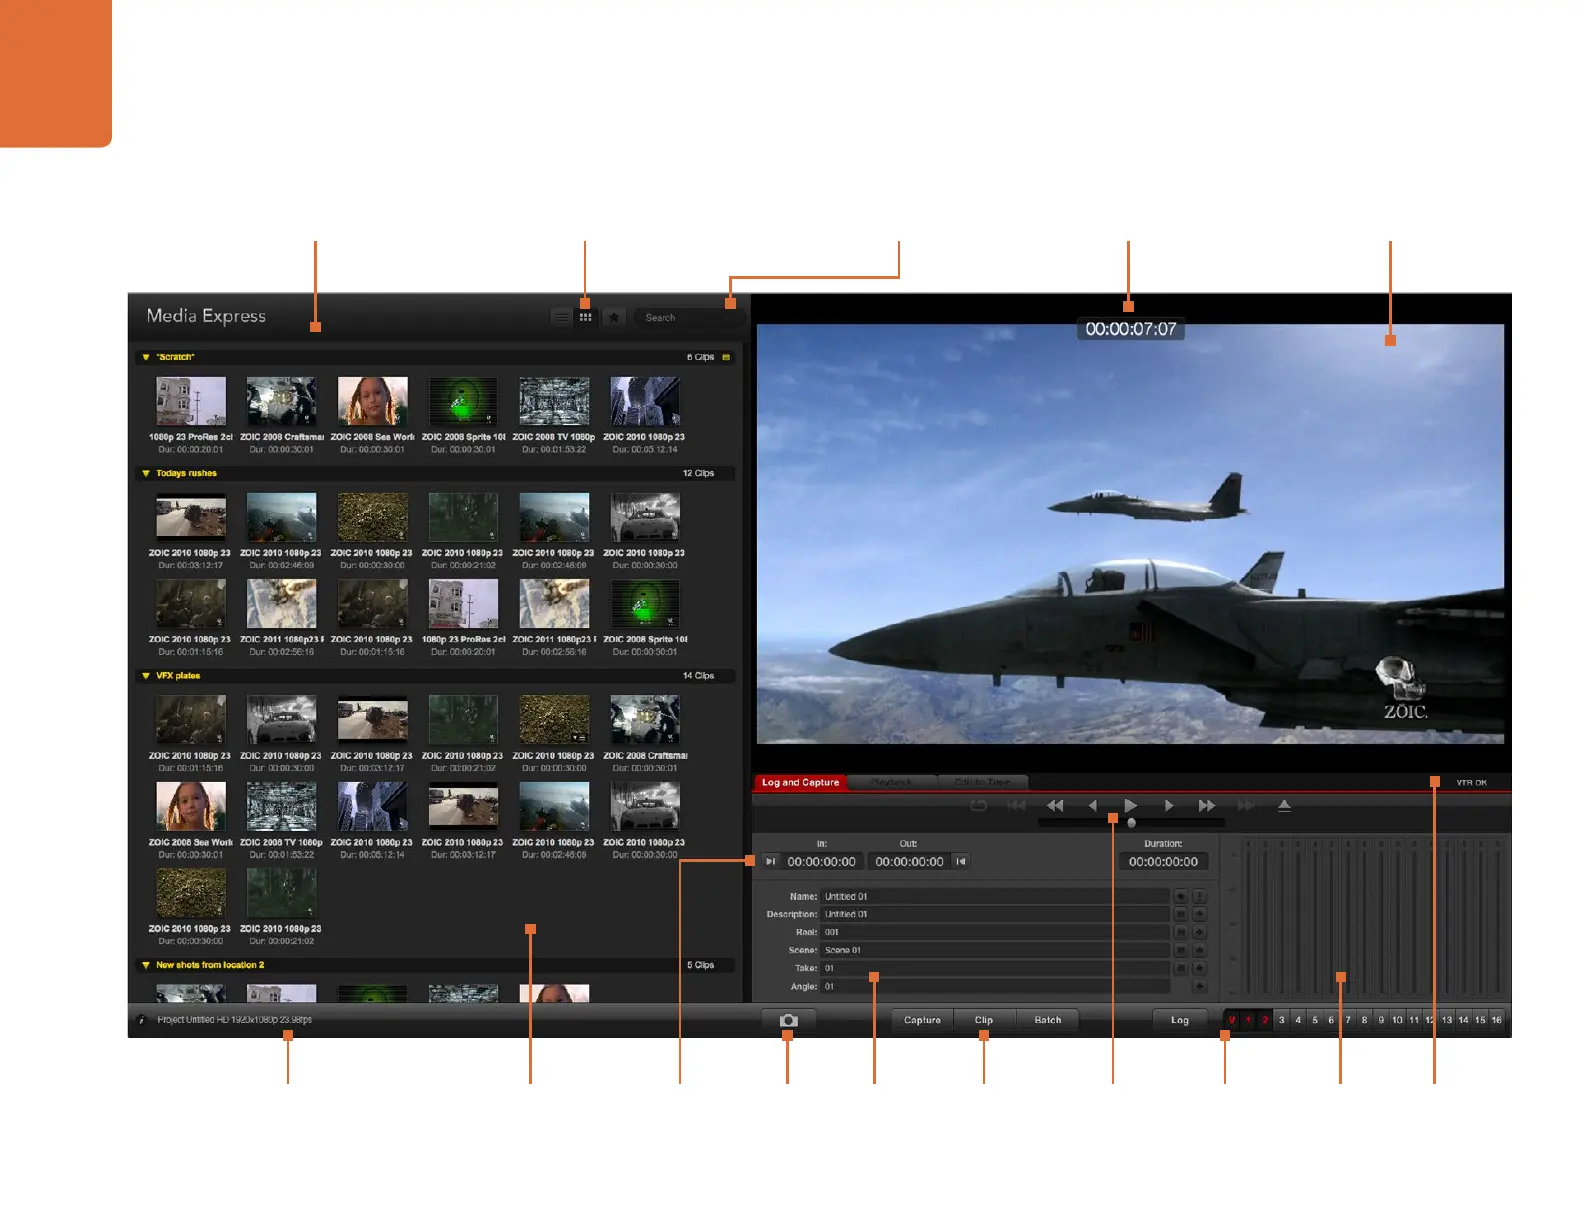This screenshot has height=1224, width=1584.
Task: Eject the tape using the eject icon
Action: tap(1284, 806)
